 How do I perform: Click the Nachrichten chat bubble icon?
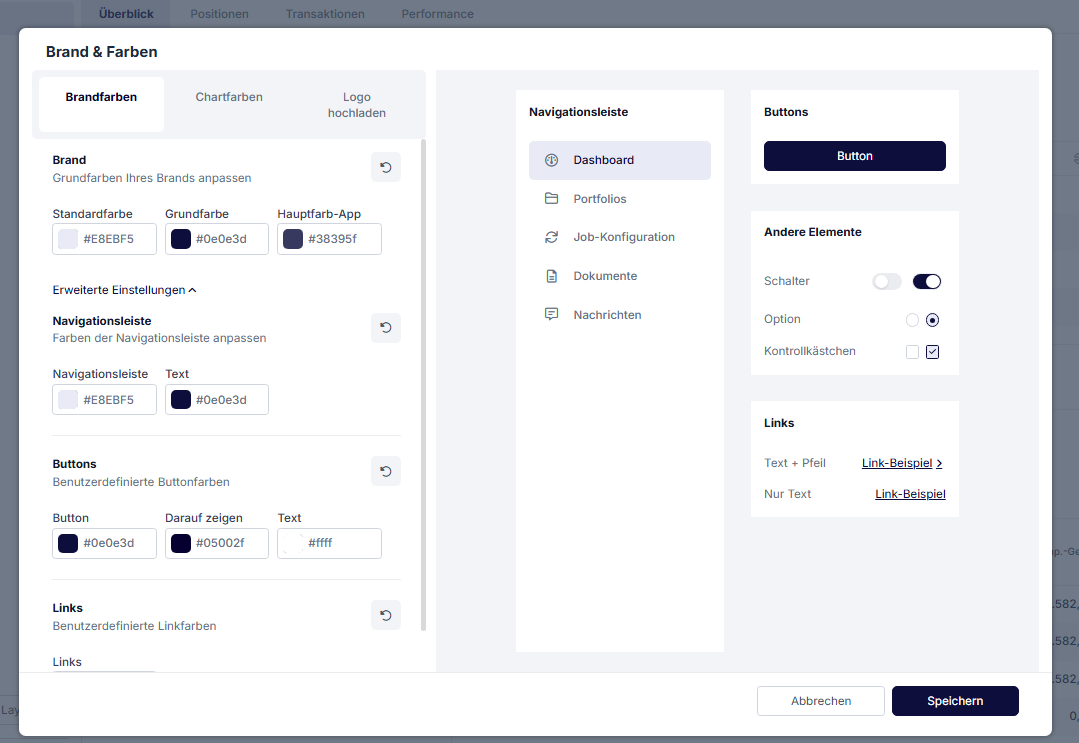(551, 315)
